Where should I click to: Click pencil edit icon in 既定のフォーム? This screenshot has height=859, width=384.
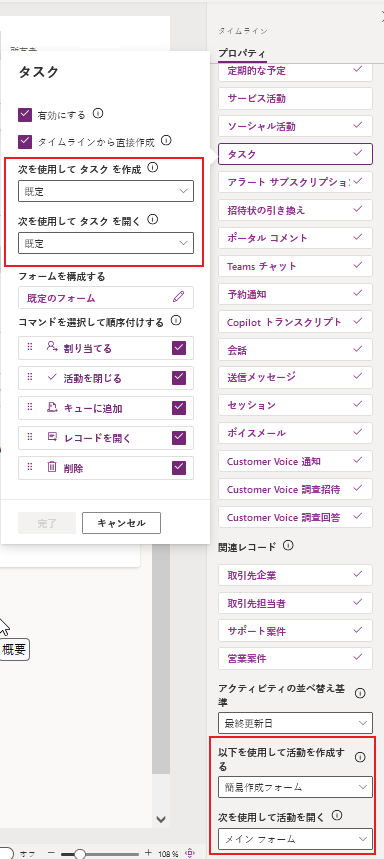click(179, 297)
